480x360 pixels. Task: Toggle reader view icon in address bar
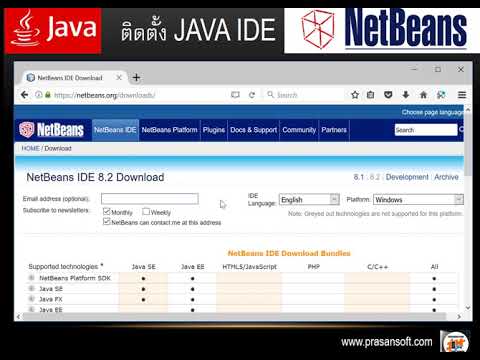(235, 95)
